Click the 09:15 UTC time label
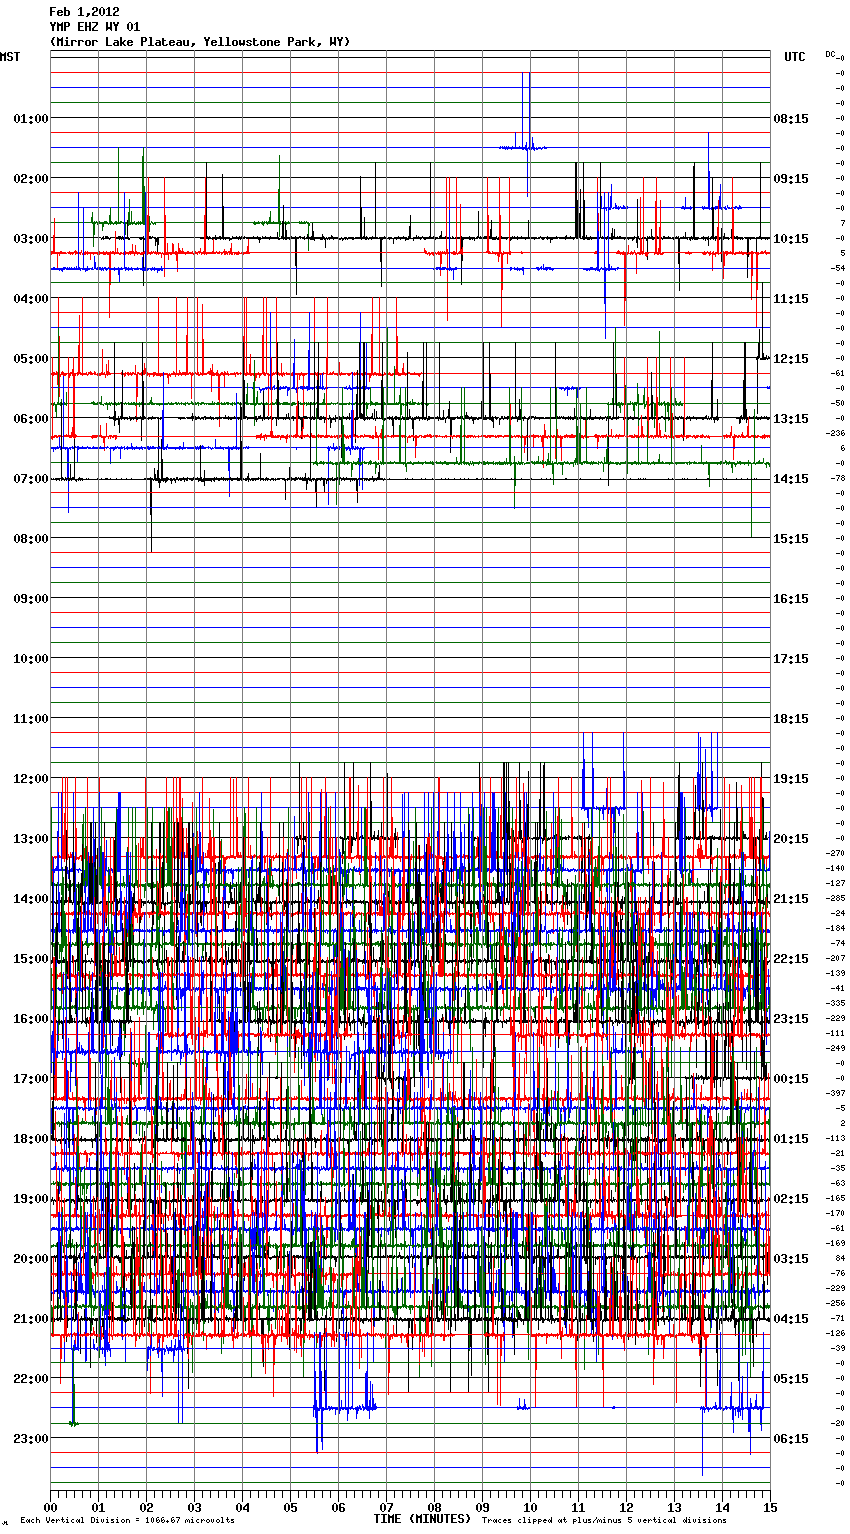 (x=791, y=179)
